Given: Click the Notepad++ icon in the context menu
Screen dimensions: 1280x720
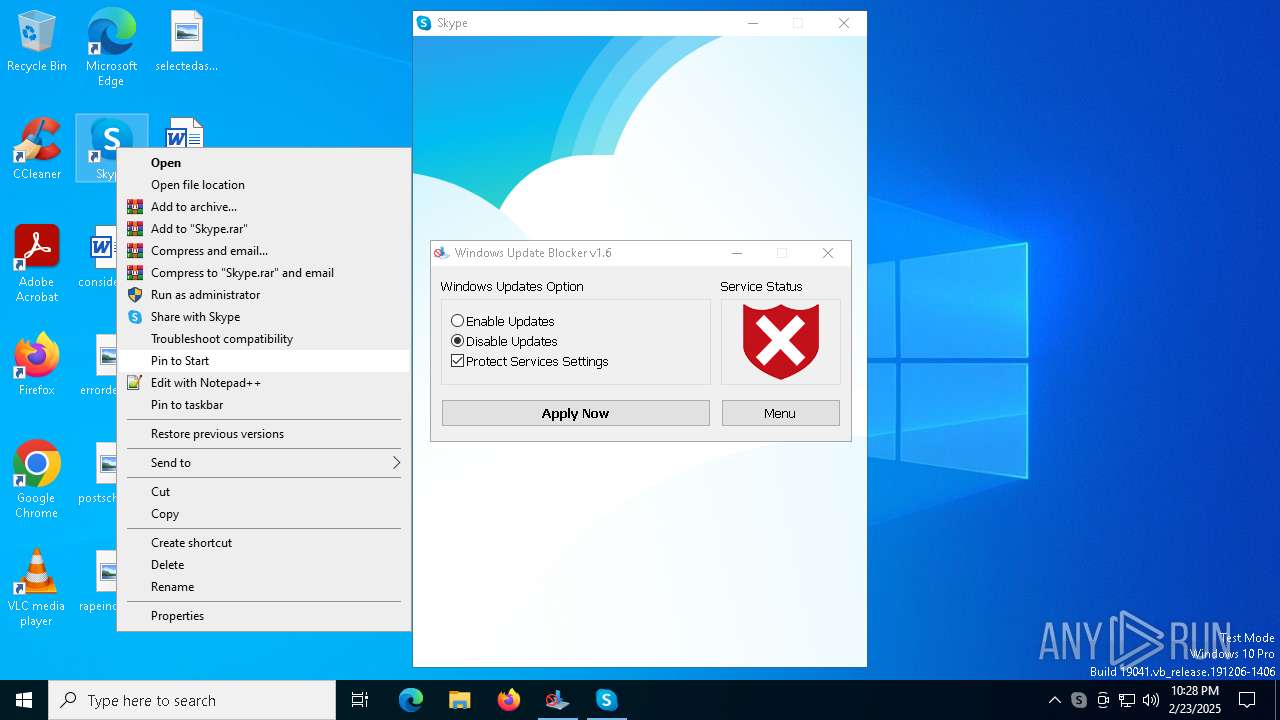Looking at the screenshot, I should pyautogui.click(x=135, y=383).
